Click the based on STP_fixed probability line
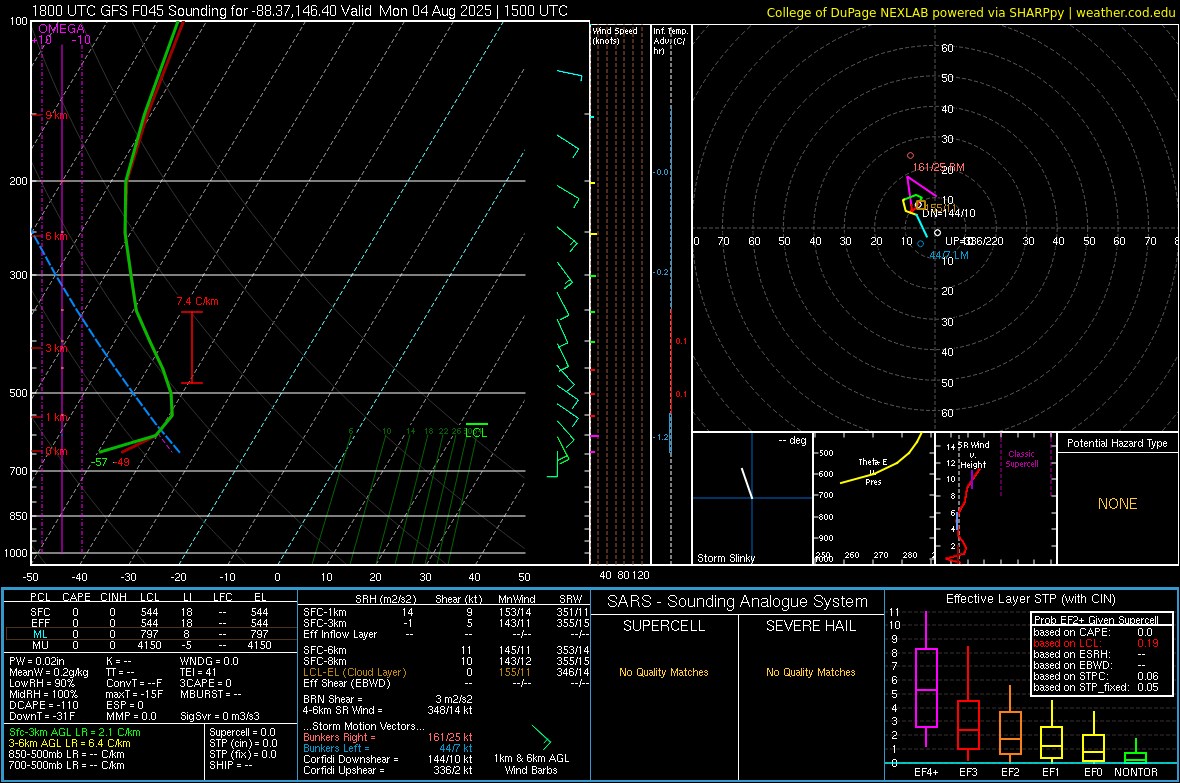Screen dimensions: 1180x783 click(x=1096, y=687)
